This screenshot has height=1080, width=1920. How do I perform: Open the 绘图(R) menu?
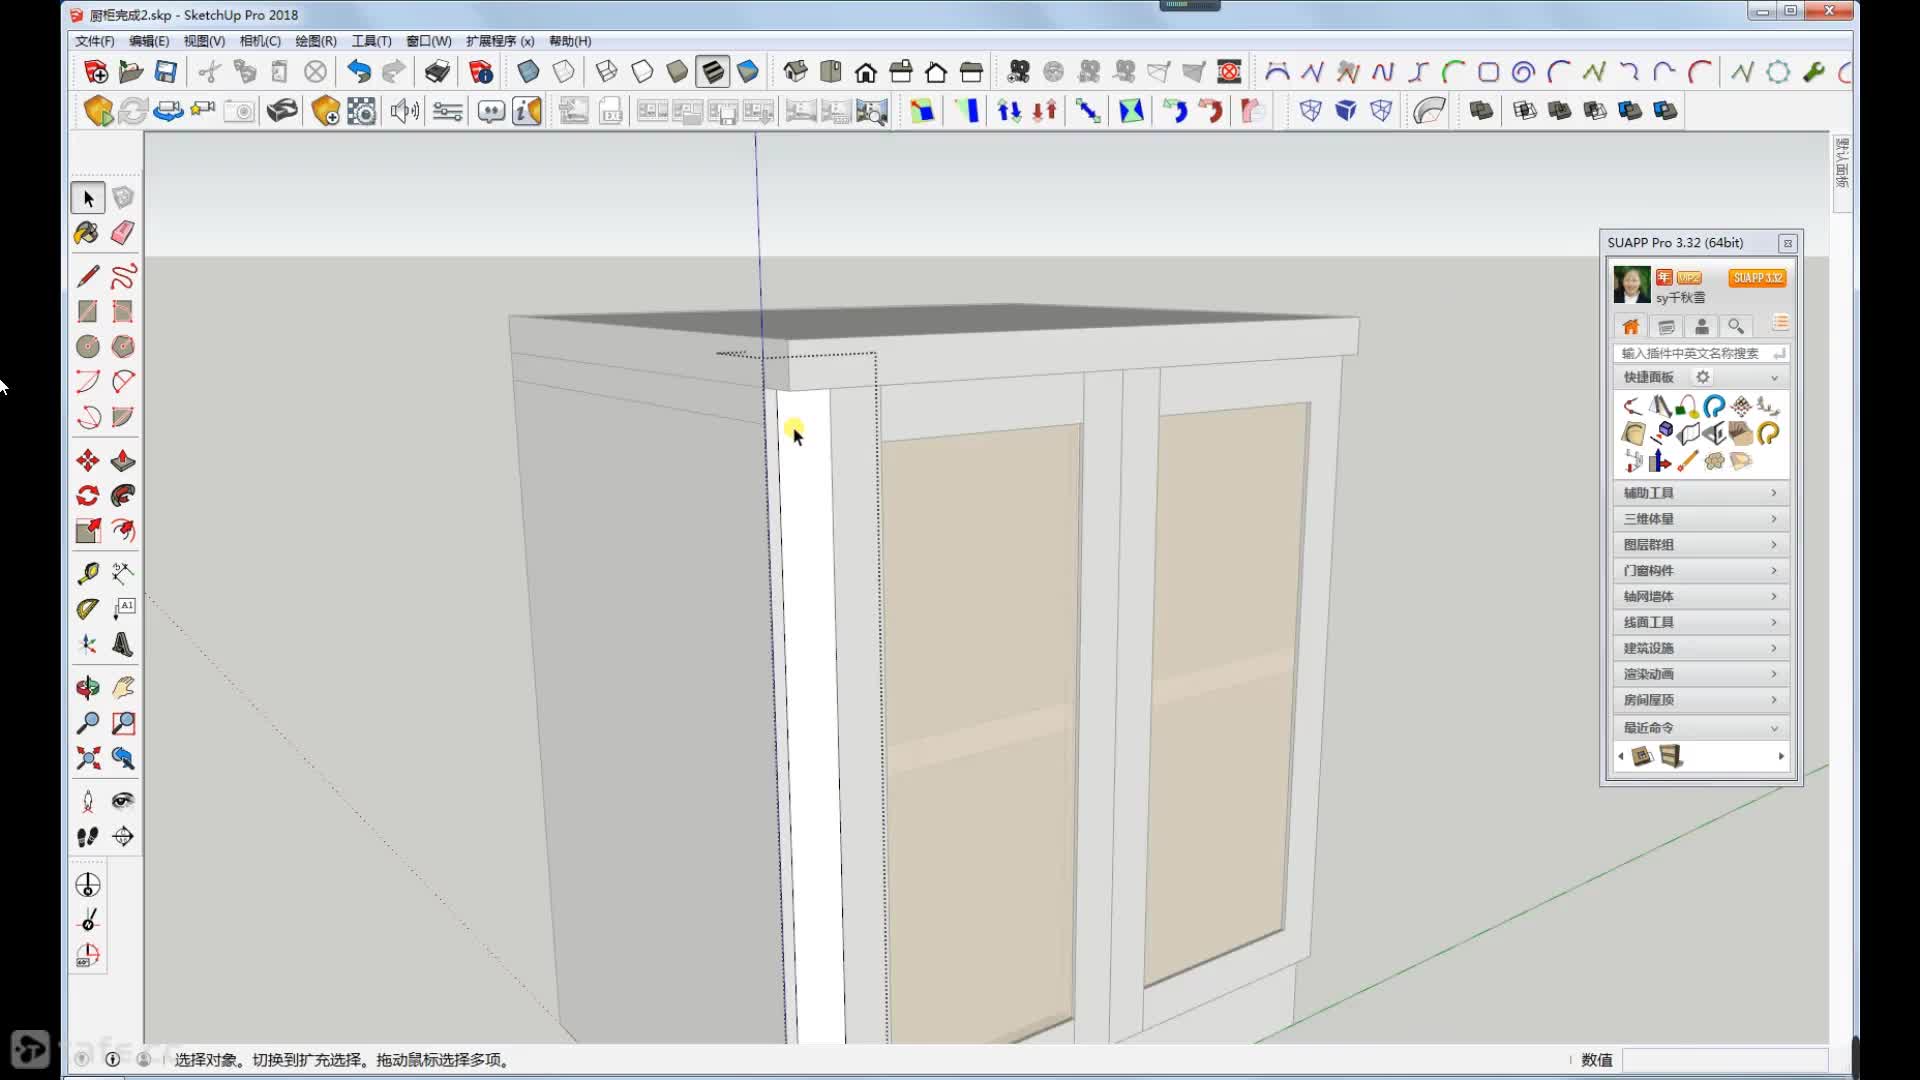(316, 41)
